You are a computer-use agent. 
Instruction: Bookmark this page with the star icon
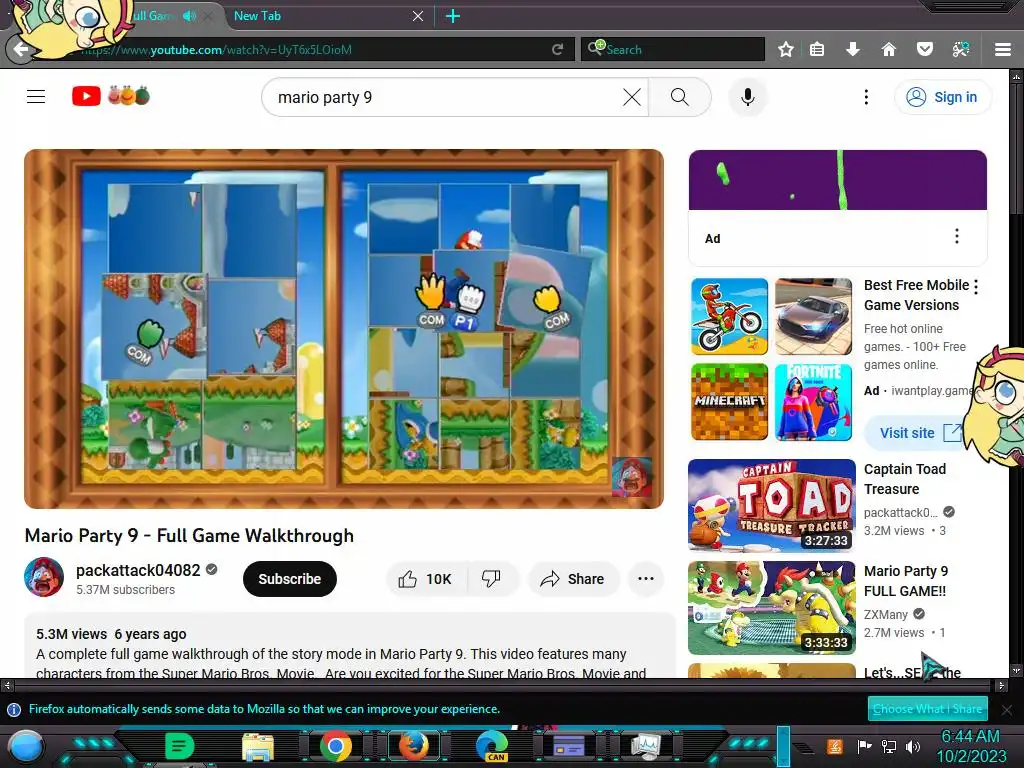(786, 49)
